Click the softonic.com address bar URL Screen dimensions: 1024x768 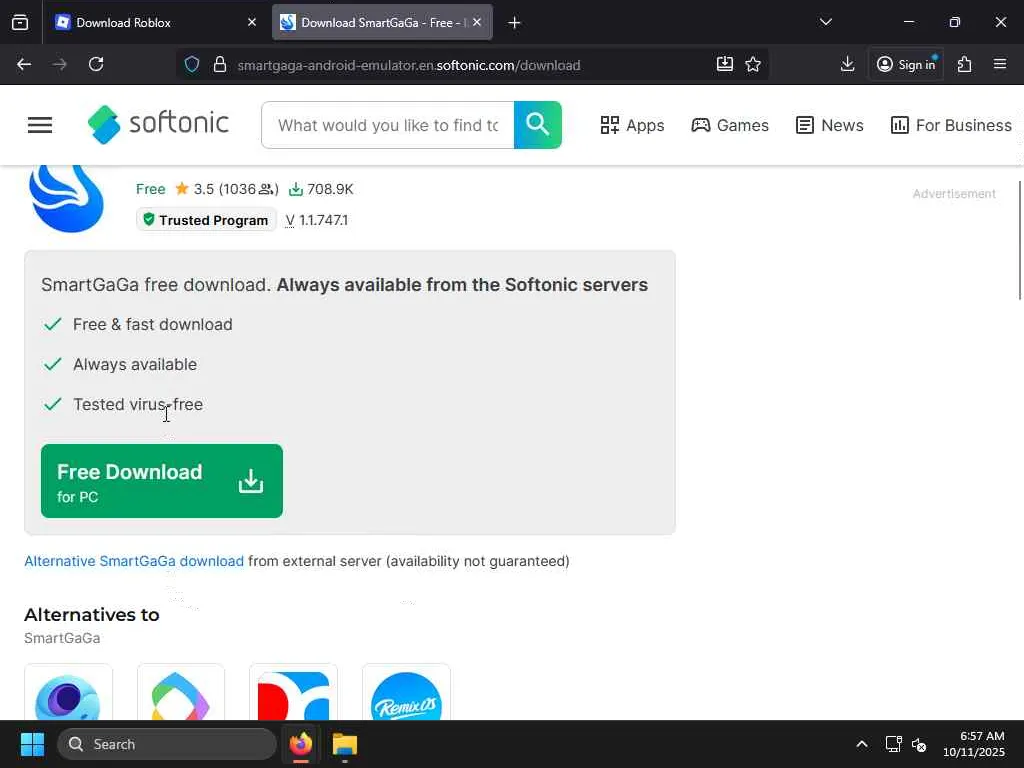click(409, 65)
